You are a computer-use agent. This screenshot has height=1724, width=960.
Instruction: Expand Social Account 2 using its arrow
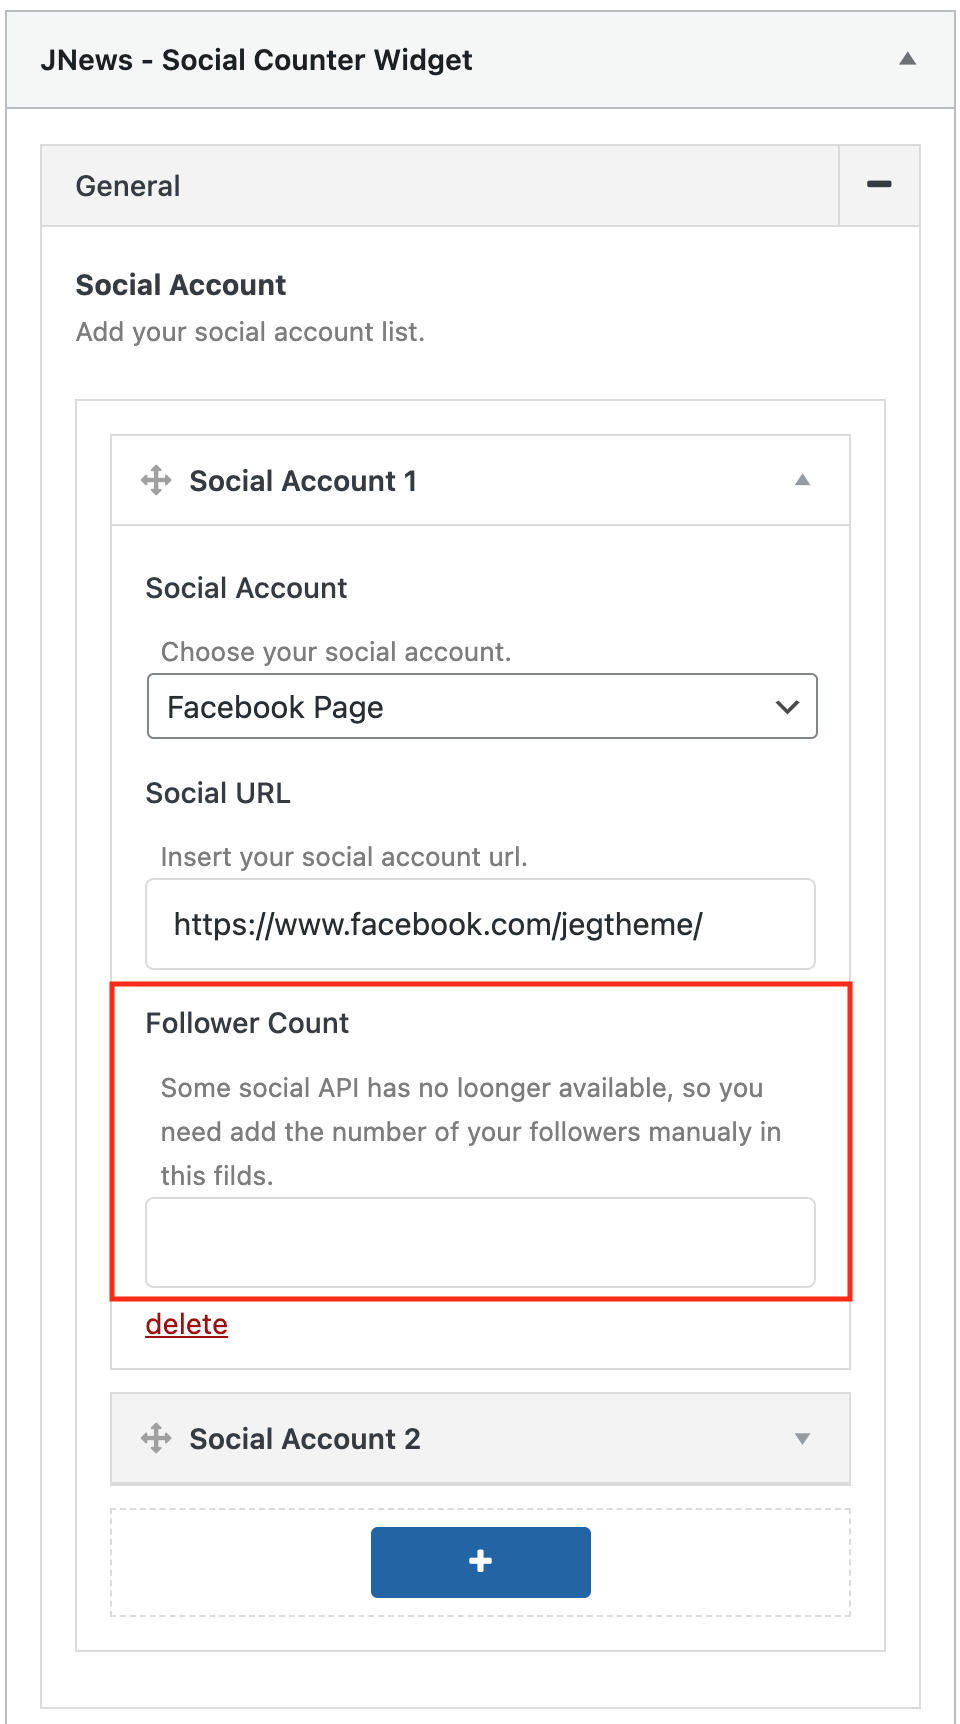802,1439
